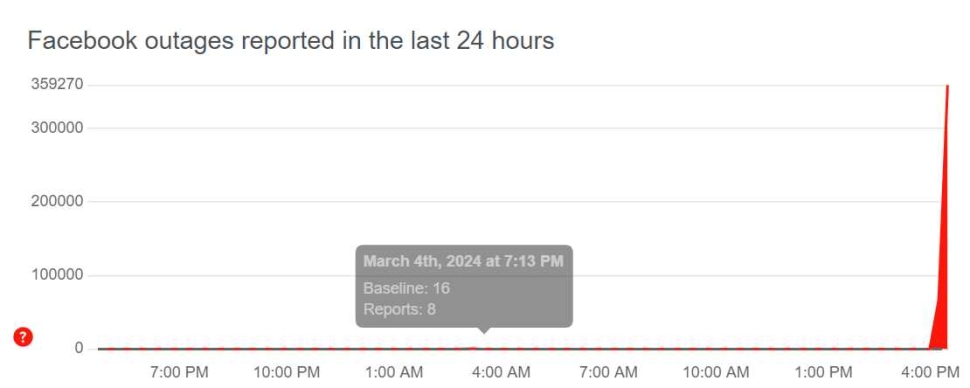Screen dimensions: 970x388
Task: Click the 4:00 AM time label
Action: (x=501, y=373)
